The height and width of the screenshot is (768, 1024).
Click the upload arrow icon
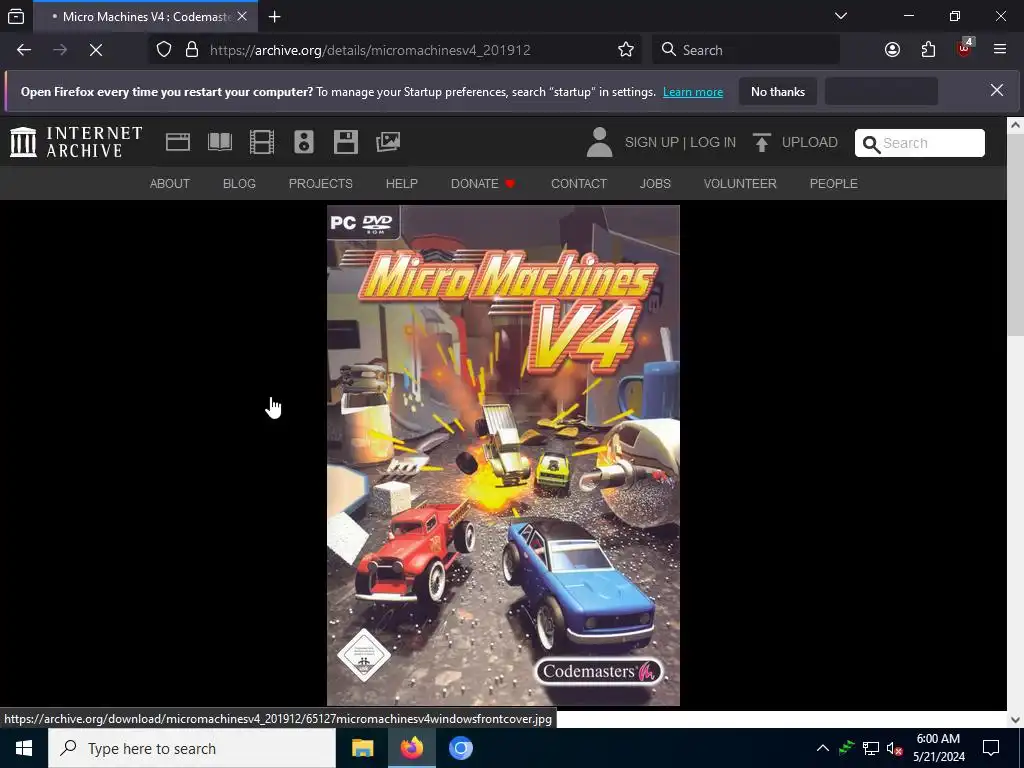pyautogui.click(x=761, y=142)
